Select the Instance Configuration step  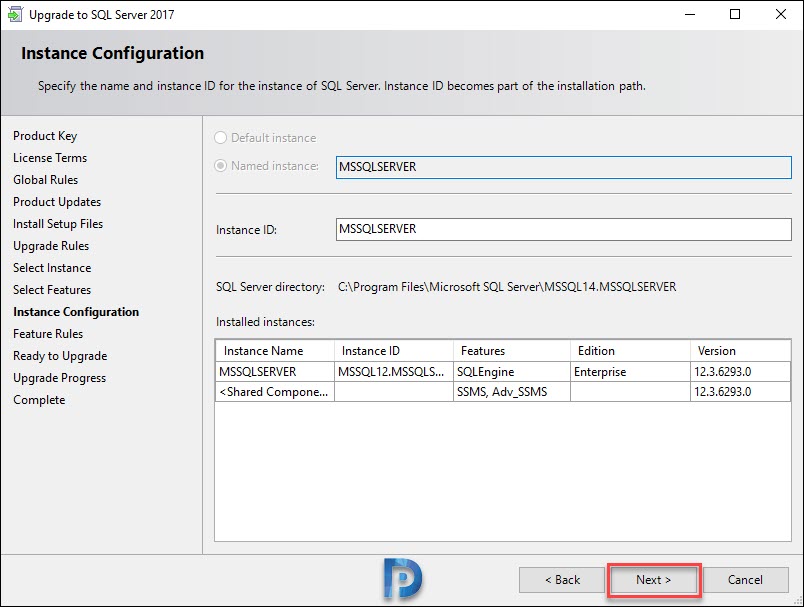click(x=76, y=312)
